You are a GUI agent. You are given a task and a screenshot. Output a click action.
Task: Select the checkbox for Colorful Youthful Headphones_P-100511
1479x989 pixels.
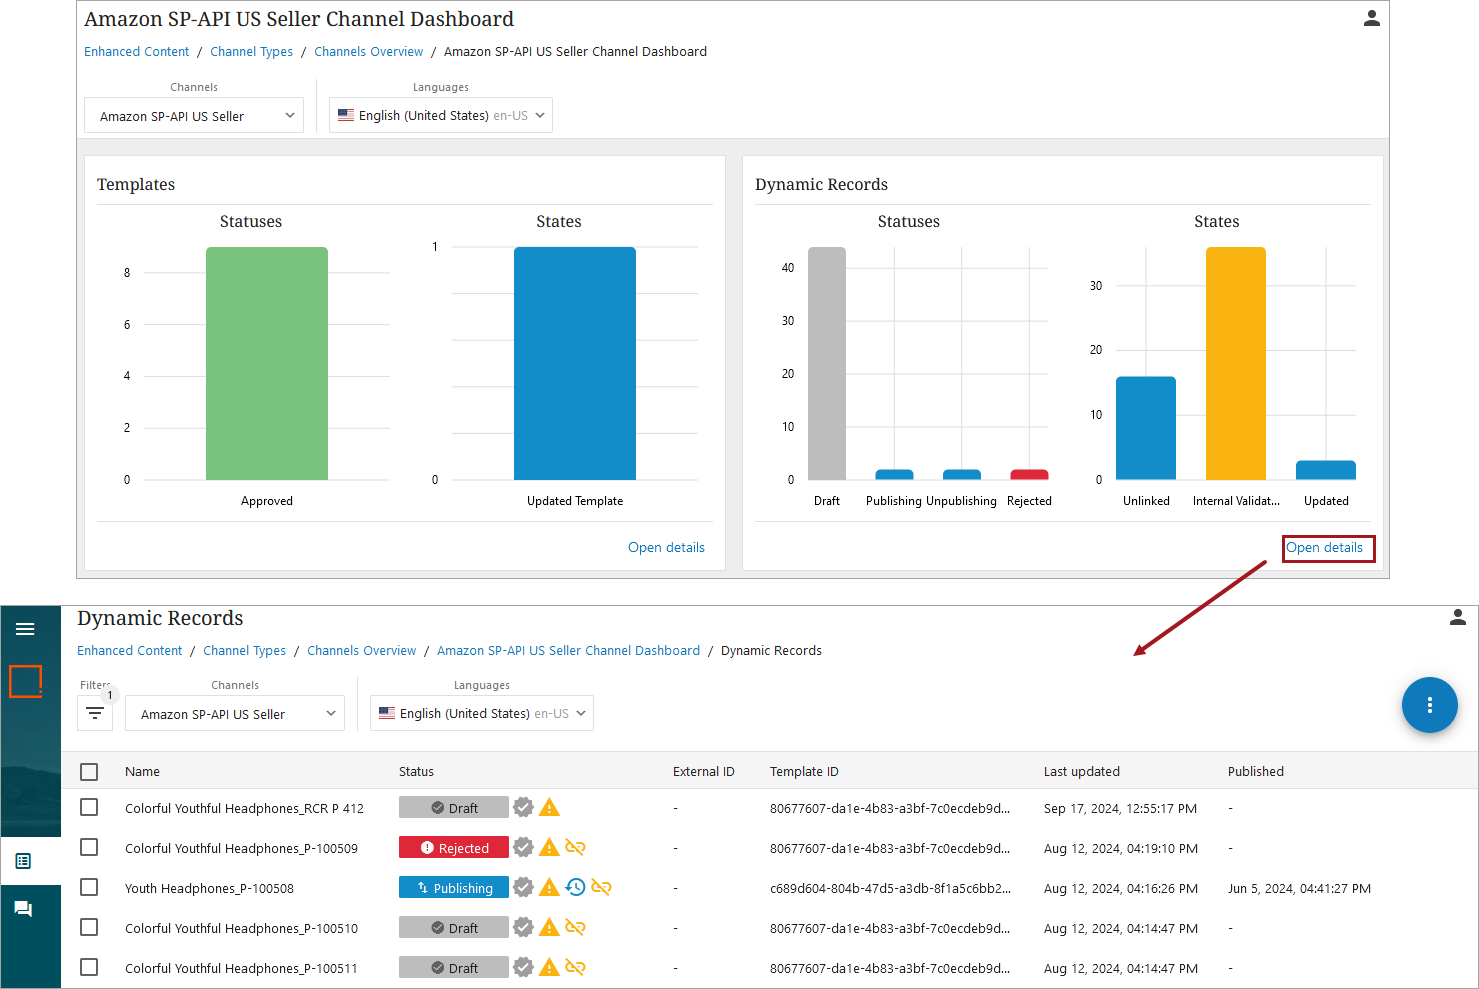tap(89, 967)
